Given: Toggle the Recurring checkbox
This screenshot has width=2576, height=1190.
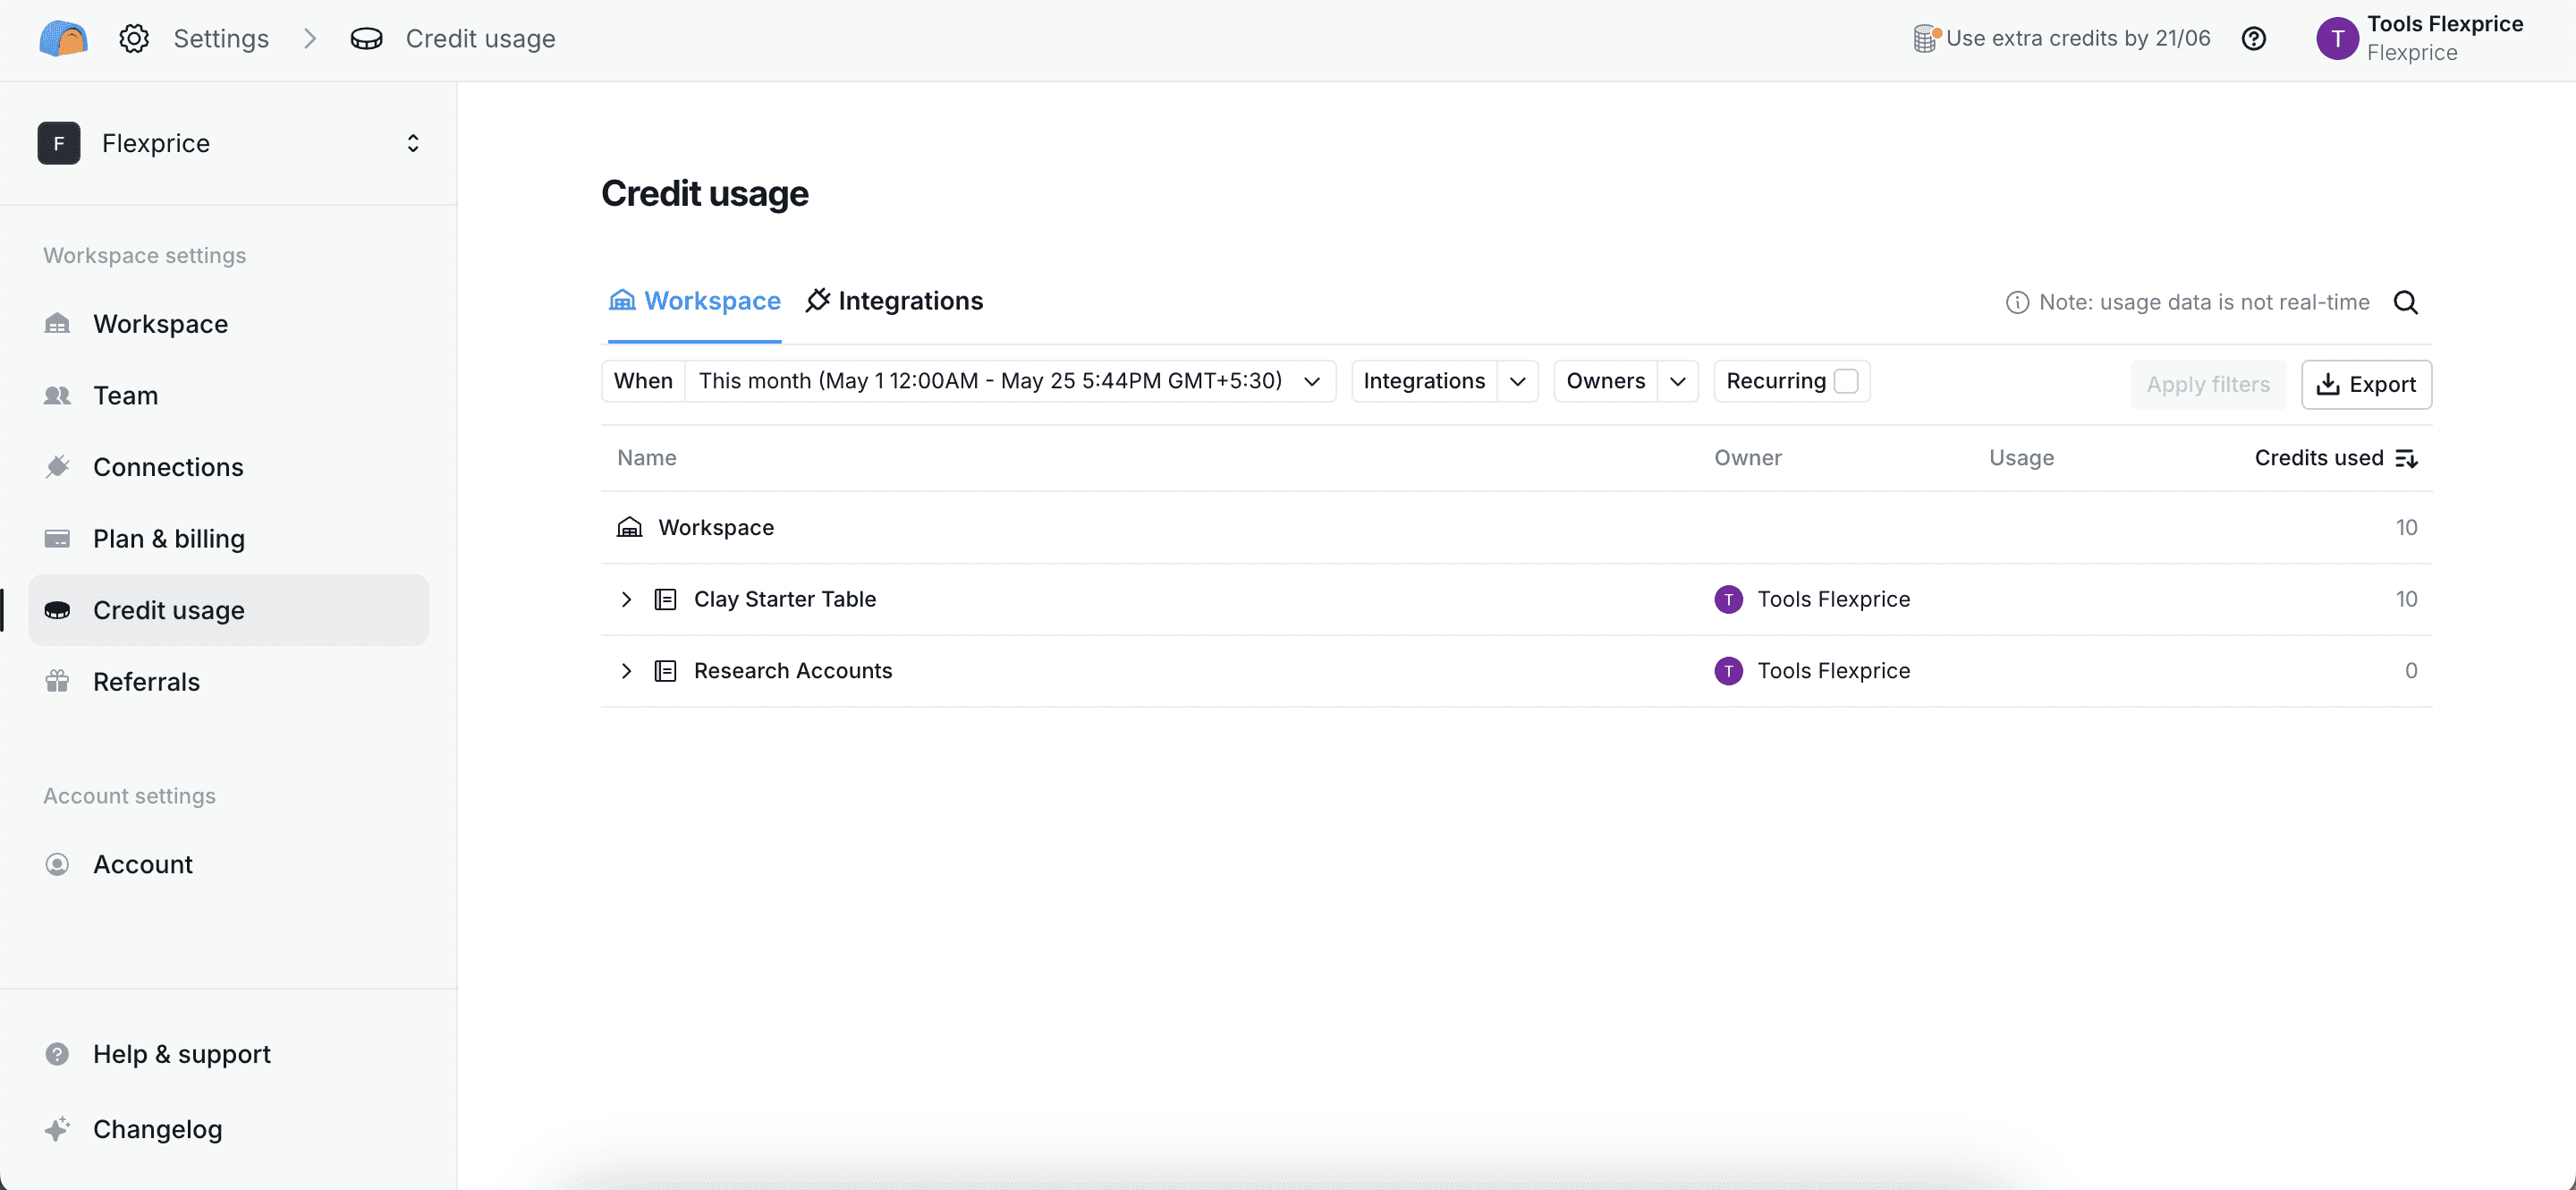Looking at the screenshot, I should pyautogui.click(x=1846, y=381).
